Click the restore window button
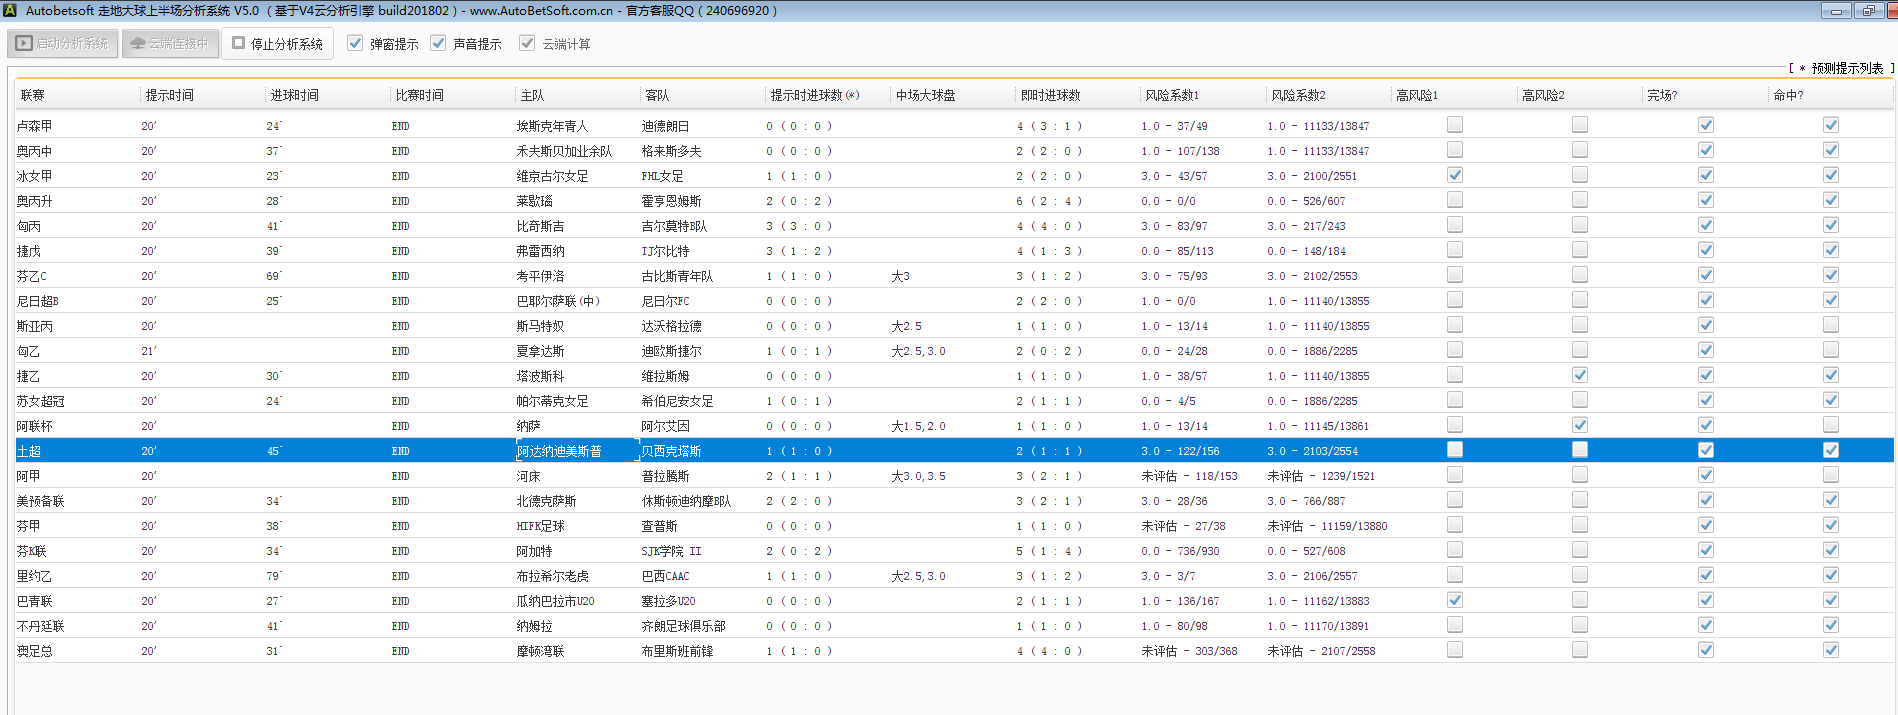The height and width of the screenshot is (715, 1898). [1868, 11]
